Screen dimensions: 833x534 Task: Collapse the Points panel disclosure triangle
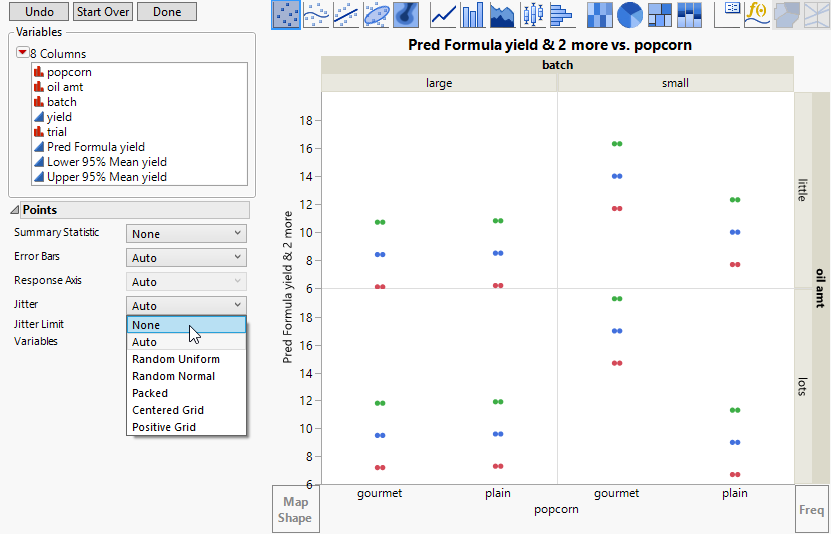pos(16,210)
